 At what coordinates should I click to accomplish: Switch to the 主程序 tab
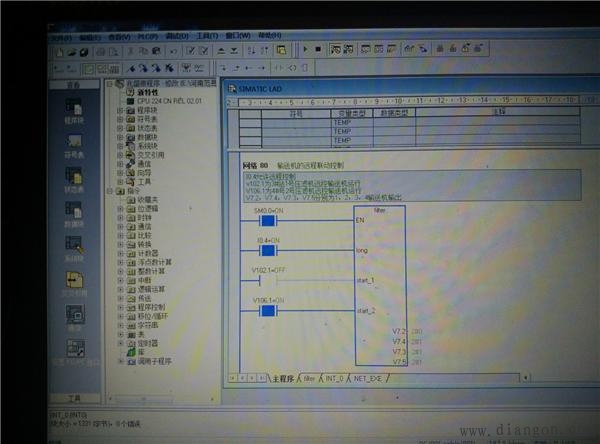[283, 379]
